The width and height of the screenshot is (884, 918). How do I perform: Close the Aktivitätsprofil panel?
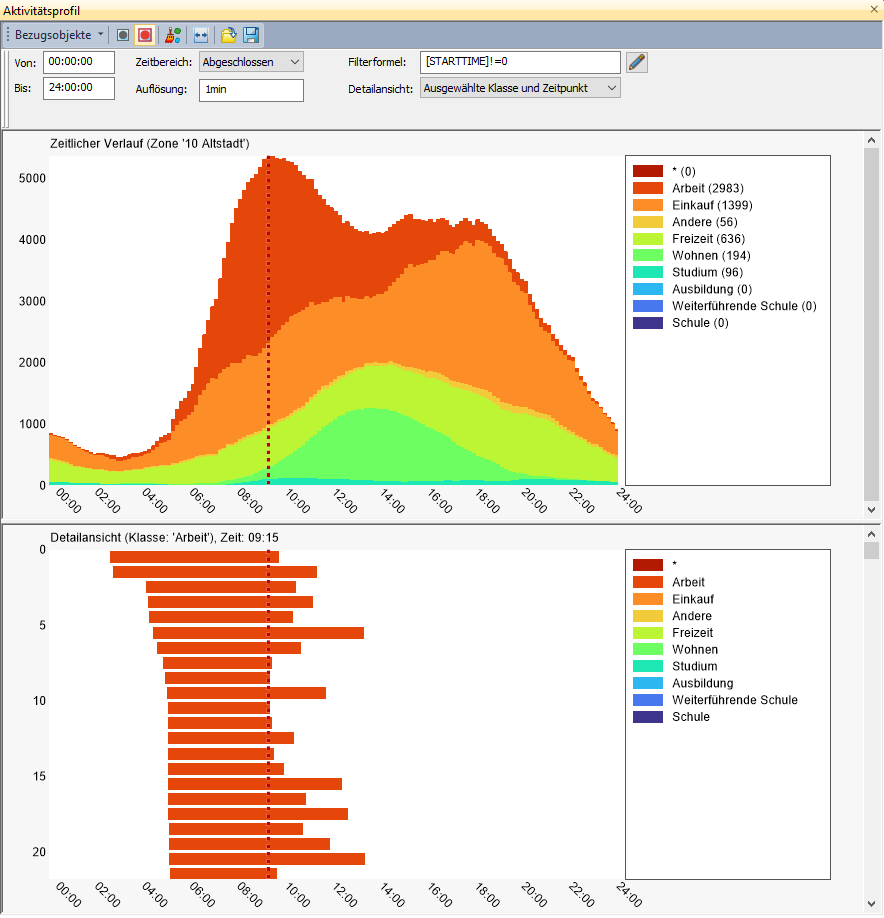(875, 10)
